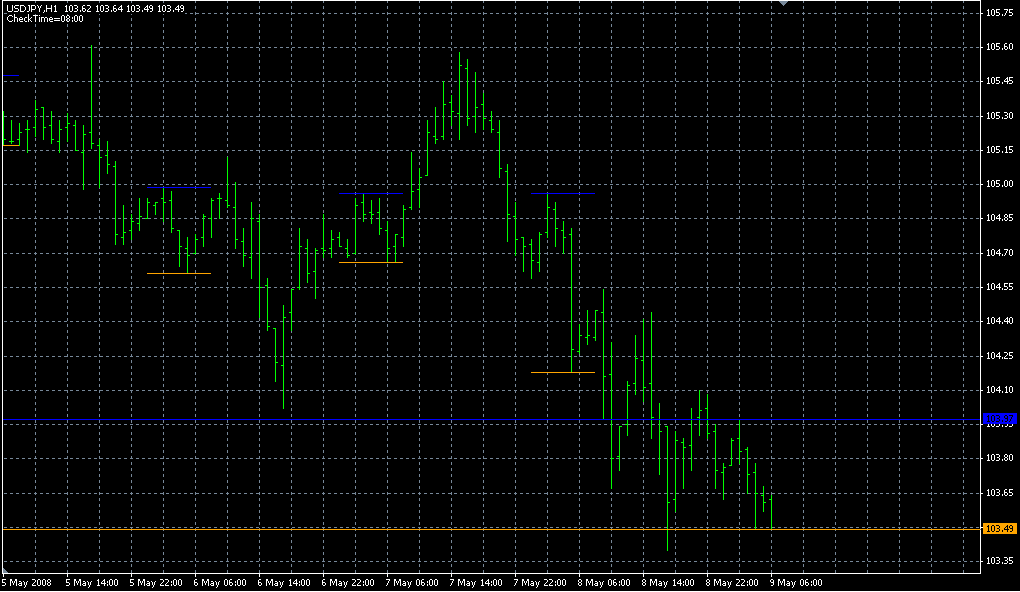This screenshot has height=592, width=1020.
Task: Click the '105.45' price axis label
Action: 1000,81
